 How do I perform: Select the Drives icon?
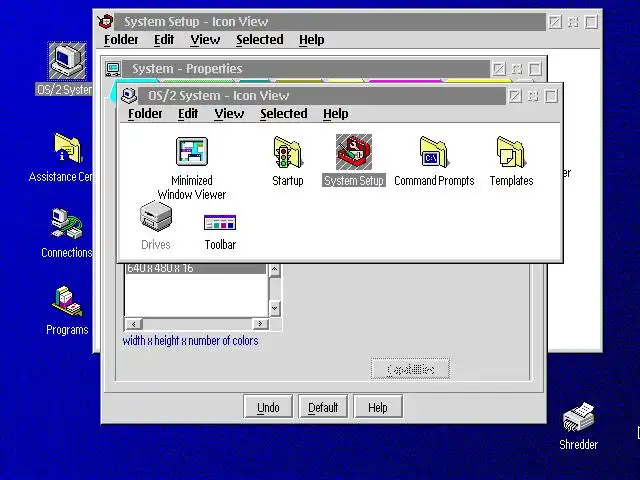pyautogui.click(x=156, y=216)
